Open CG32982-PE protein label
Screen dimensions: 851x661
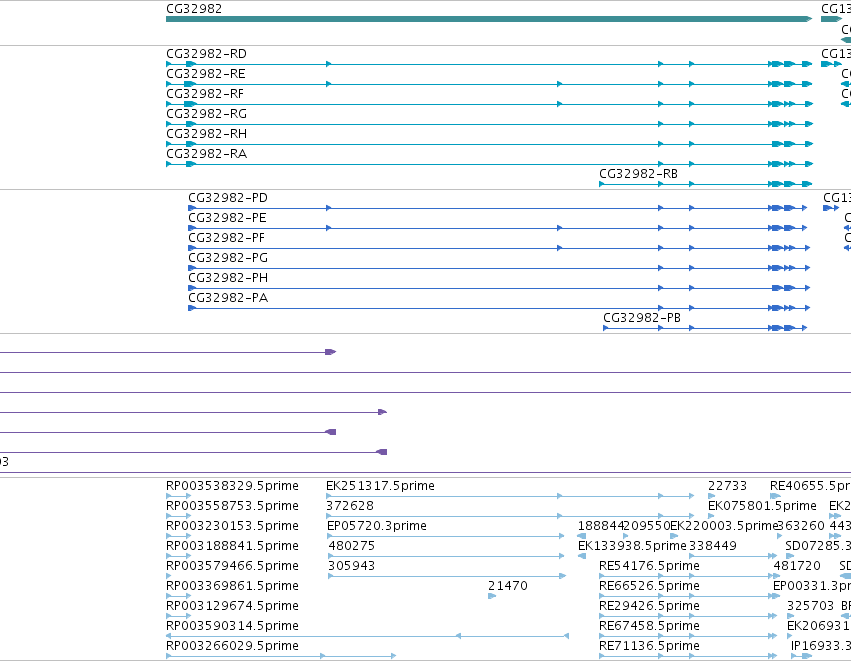[227, 218]
